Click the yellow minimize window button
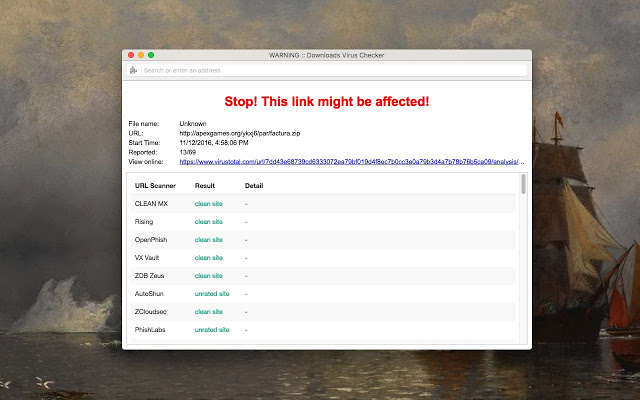This screenshot has width=640, height=400. pos(140,54)
